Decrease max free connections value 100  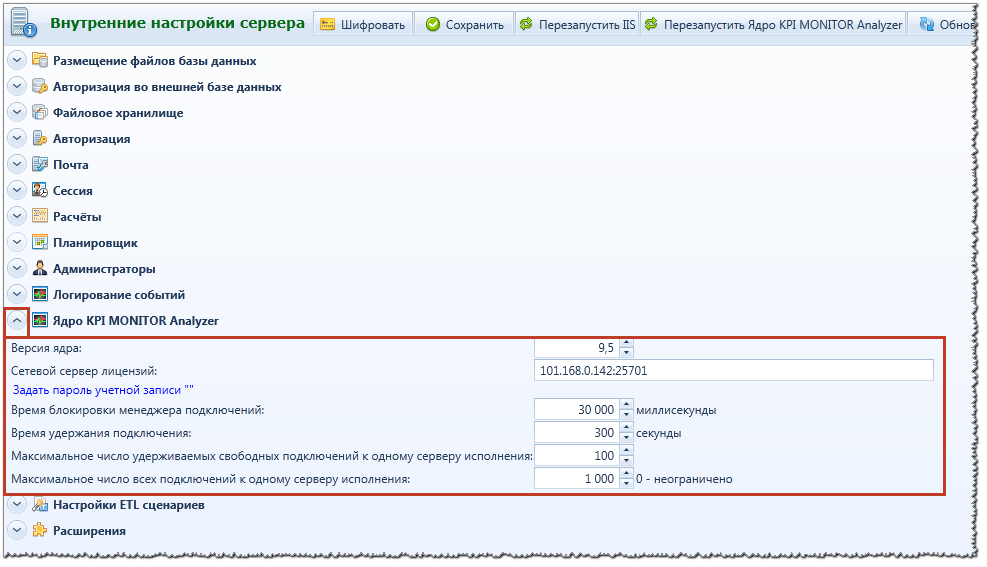(626, 461)
